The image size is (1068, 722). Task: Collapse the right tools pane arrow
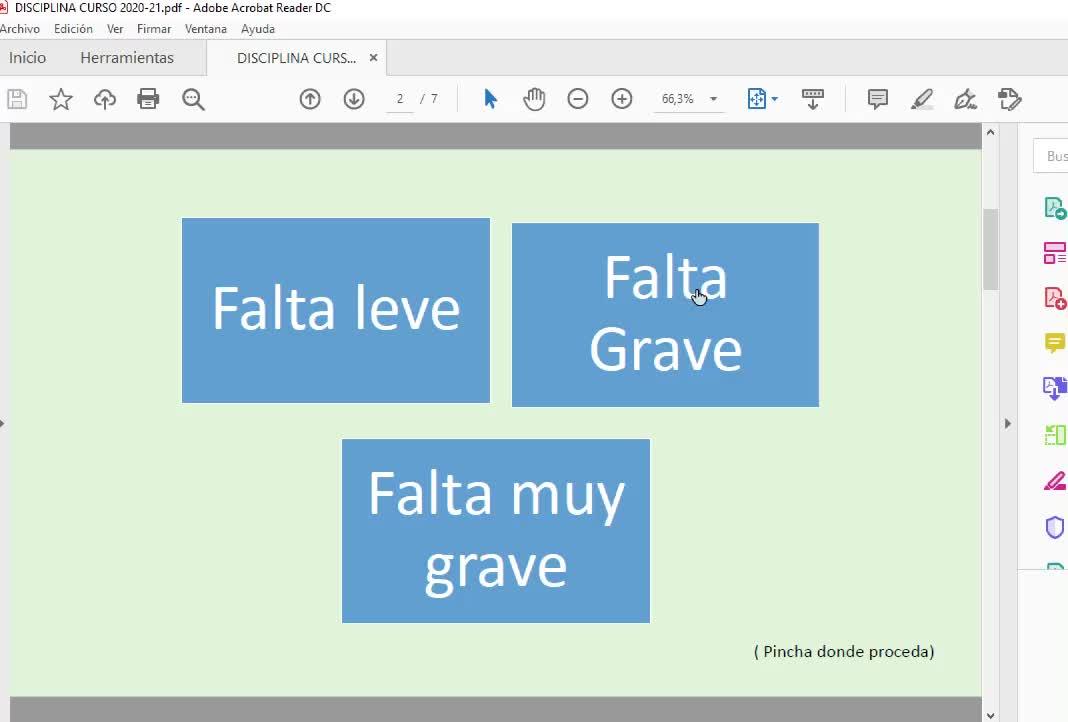point(1007,423)
